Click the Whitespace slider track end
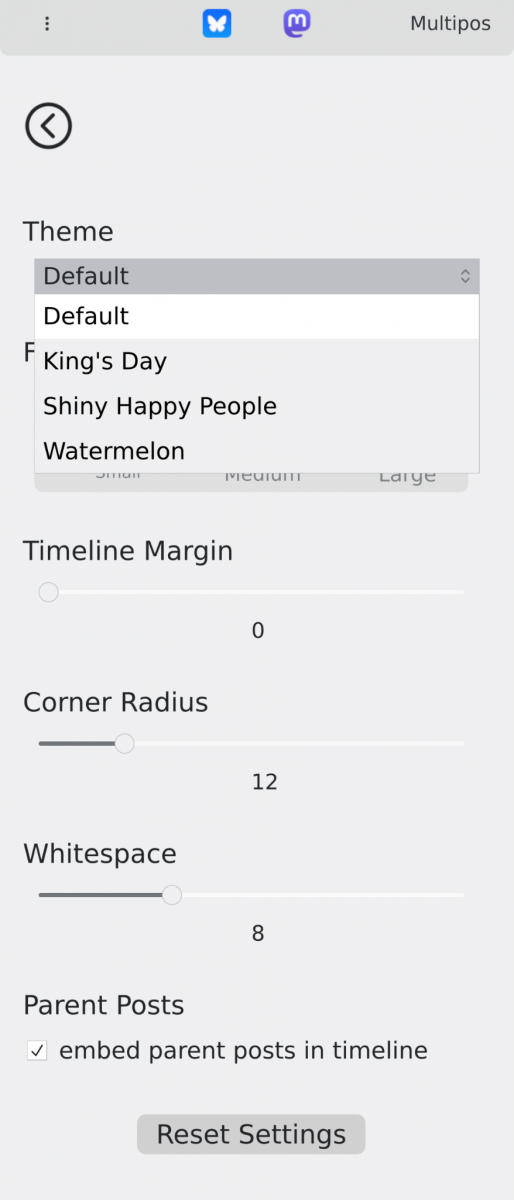The height and width of the screenshot is (1200, 514). click(x=462, y=895)
